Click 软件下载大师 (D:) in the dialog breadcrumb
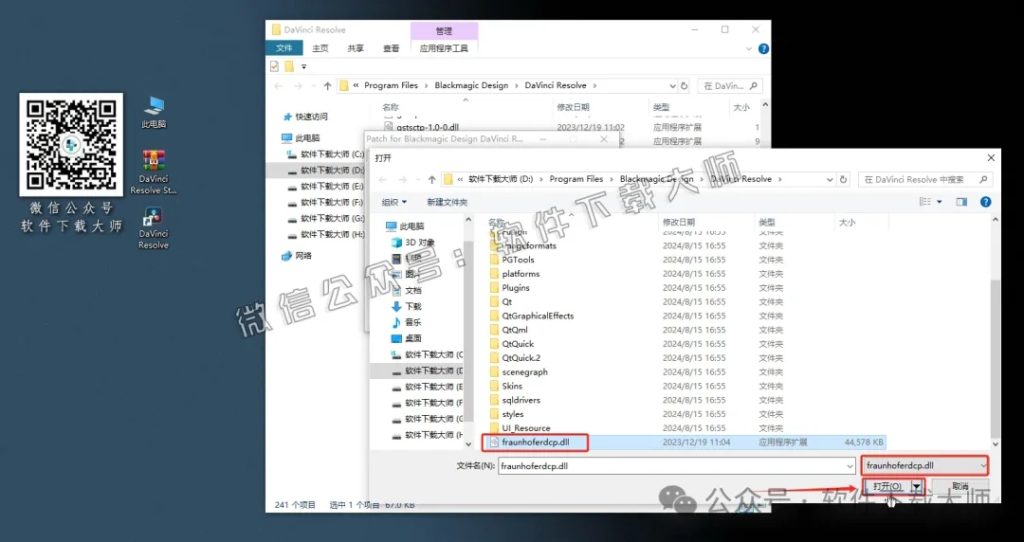 pos(500,179)
